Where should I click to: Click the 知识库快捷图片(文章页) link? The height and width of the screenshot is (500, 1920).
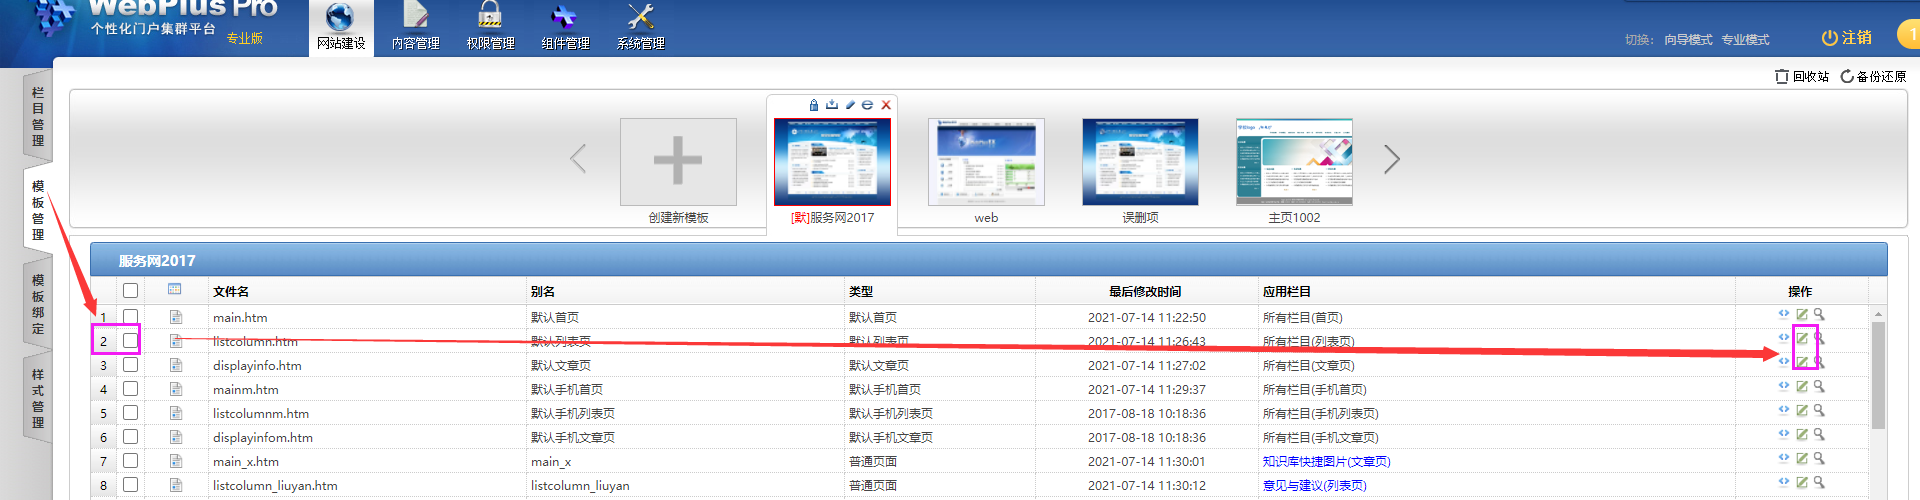click(1326, 462)
